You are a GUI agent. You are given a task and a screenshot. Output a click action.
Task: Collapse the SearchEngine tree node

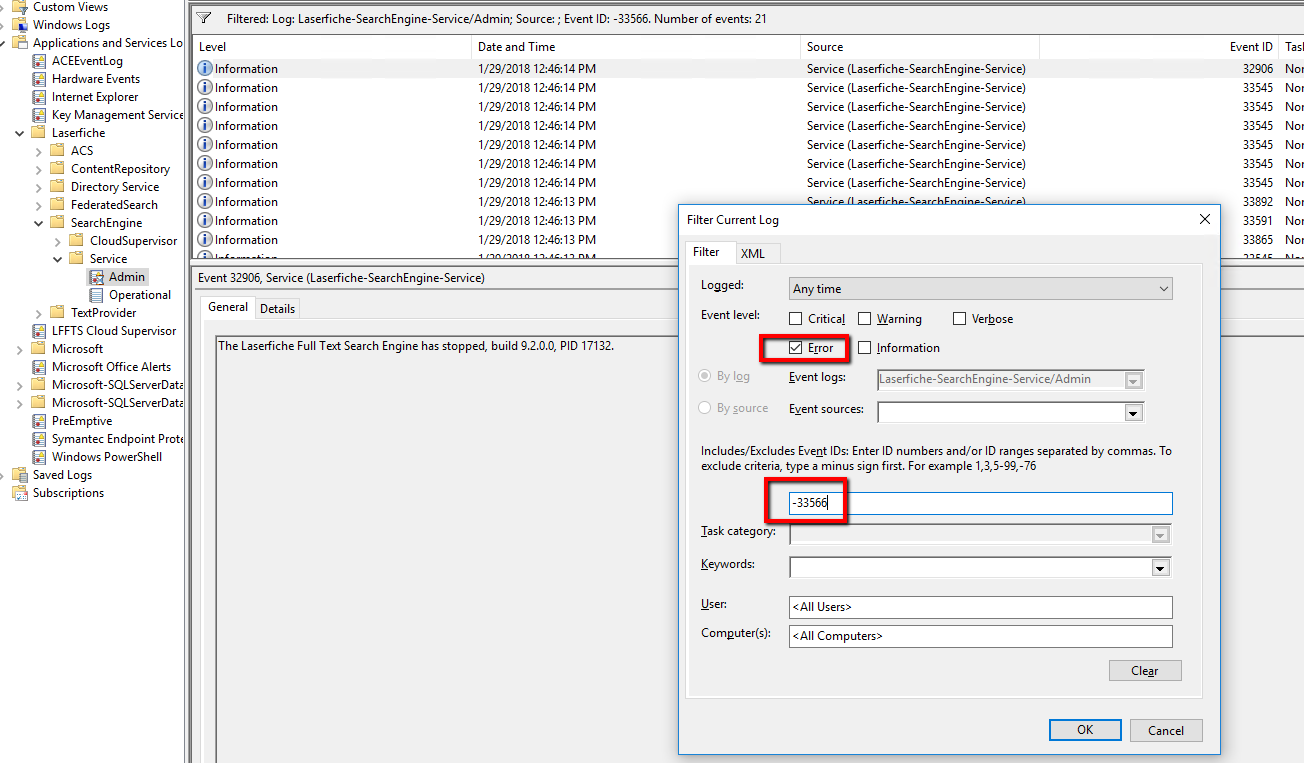40,223
